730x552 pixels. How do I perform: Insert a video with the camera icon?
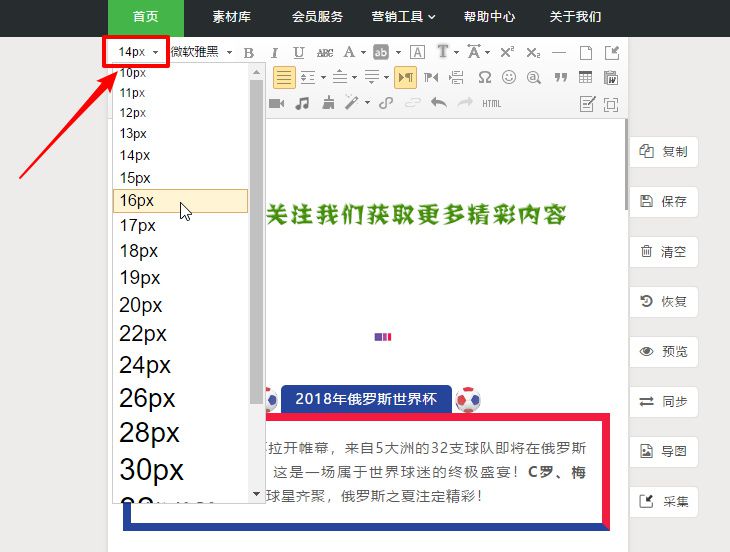point(277,103)
